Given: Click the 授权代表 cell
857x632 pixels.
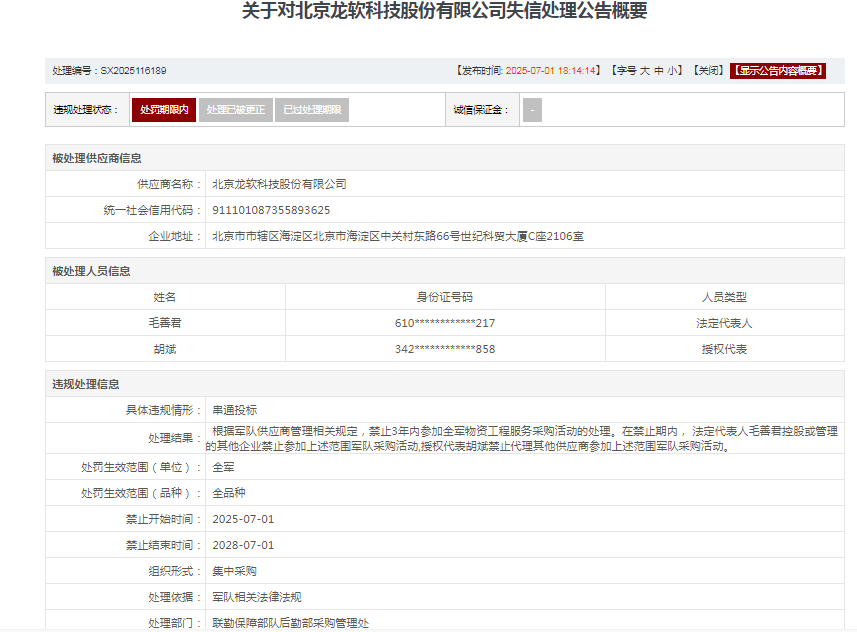Looking at the screenshot, I should tap(724, 349).
